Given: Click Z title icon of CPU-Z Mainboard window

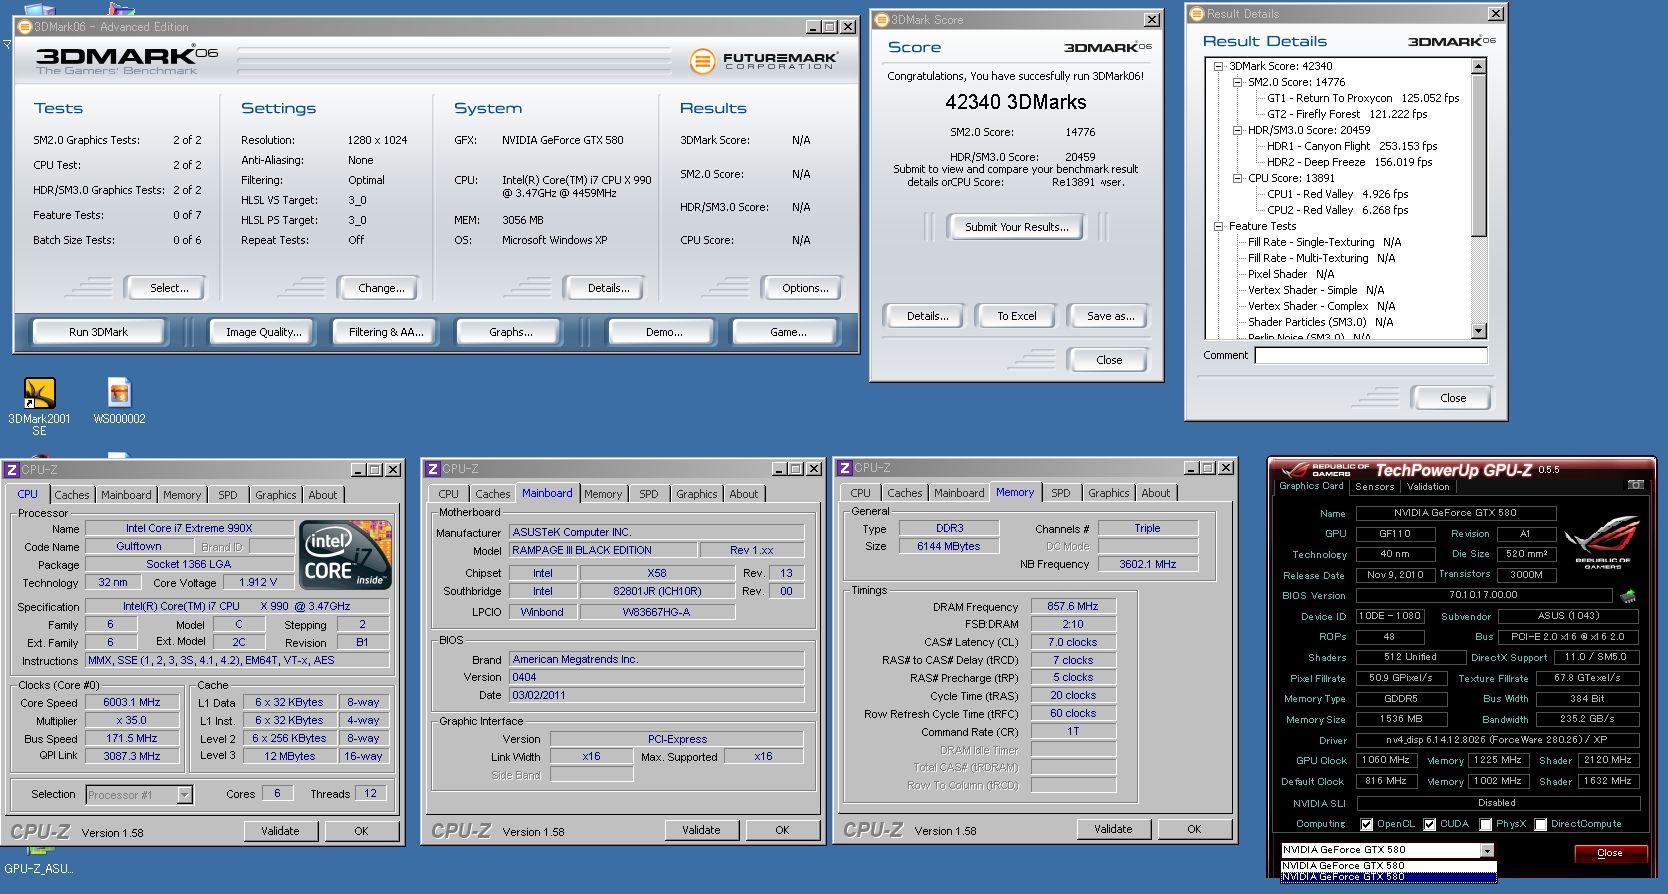Looking at the screenshot, I should pos(433,468).
